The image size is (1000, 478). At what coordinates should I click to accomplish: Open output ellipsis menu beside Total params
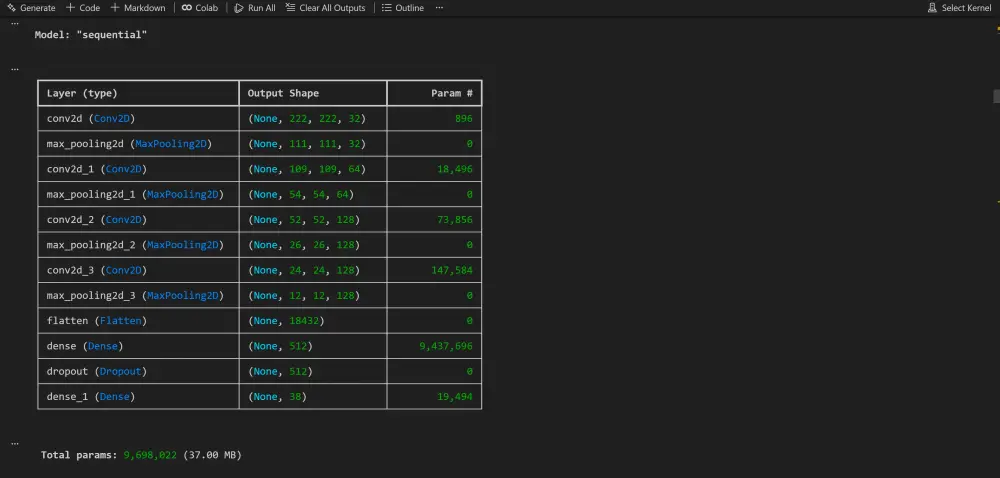15,443
